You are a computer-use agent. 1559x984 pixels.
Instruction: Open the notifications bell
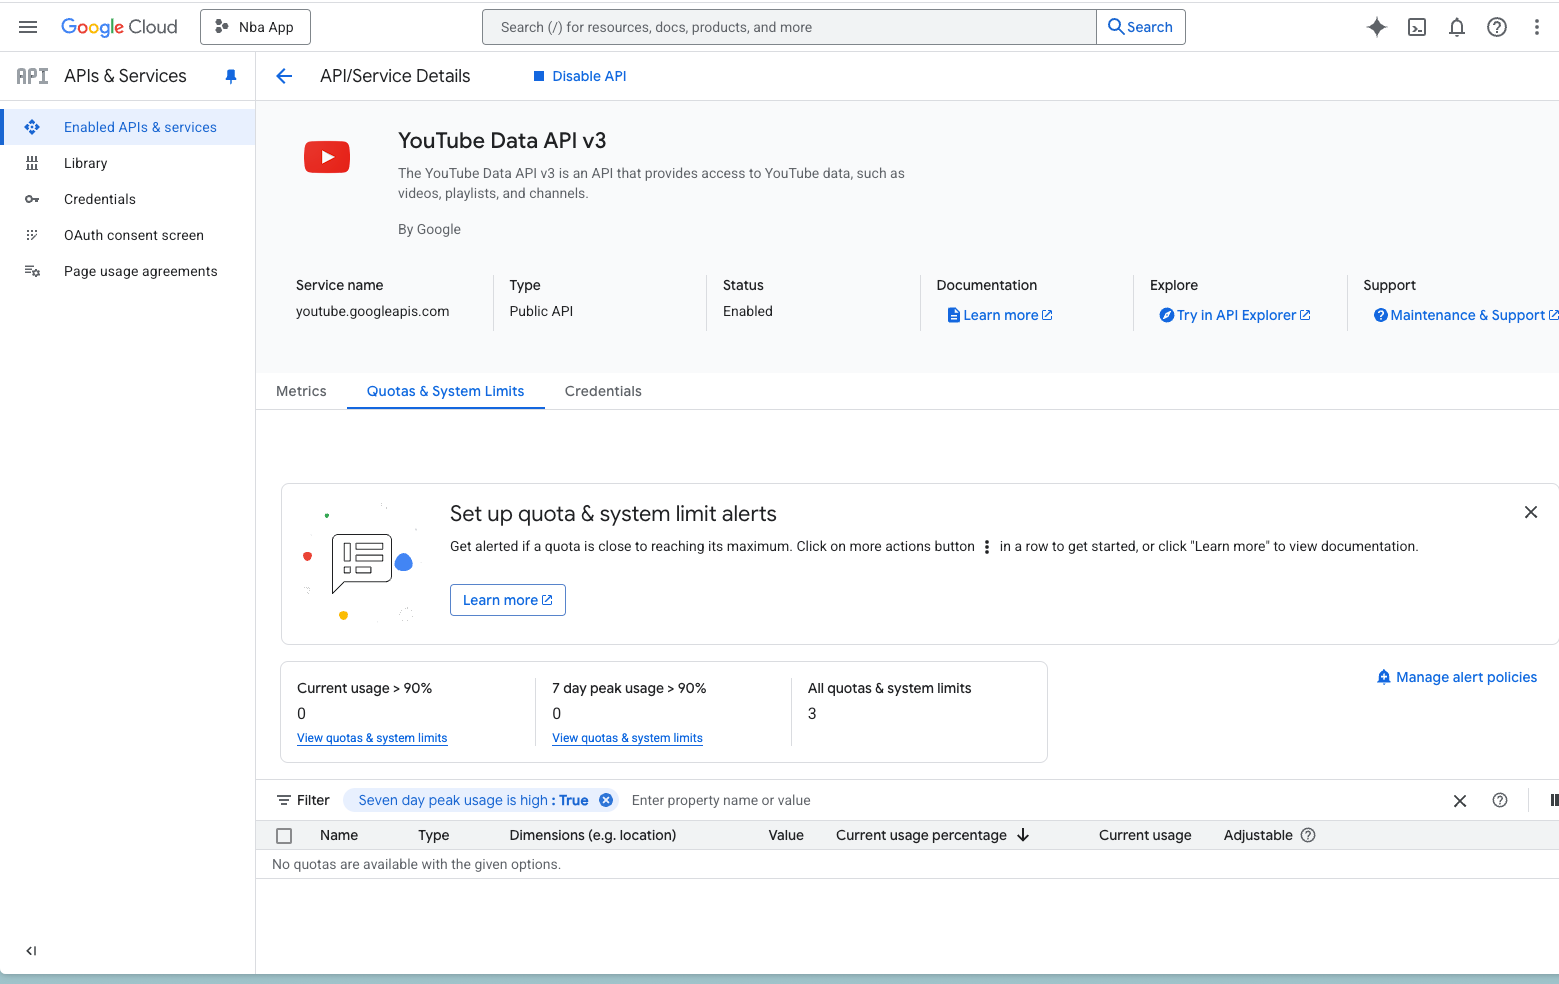click(1457, 27)
